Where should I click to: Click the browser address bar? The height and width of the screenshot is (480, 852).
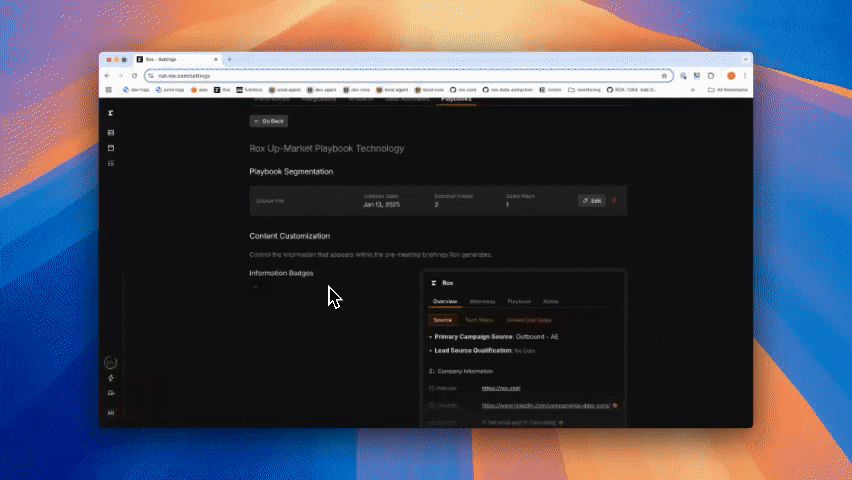click(x=400, y=75)
